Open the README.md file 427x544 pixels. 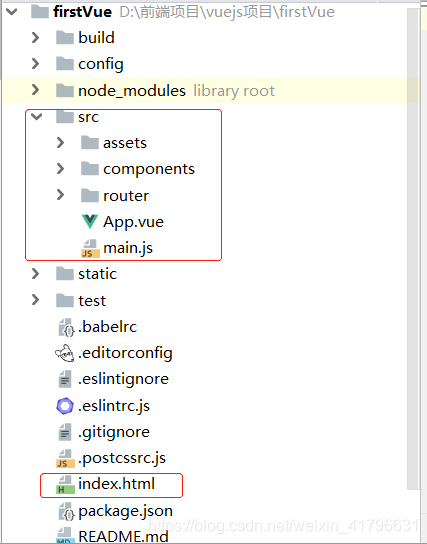click(123, 536)
